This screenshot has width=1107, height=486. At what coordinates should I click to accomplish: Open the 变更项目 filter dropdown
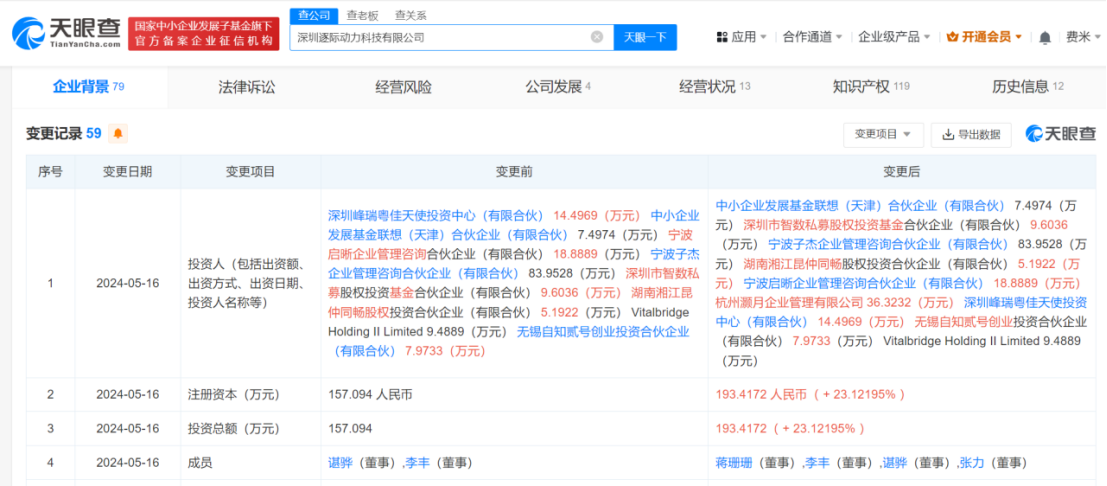tap(883, 134)
